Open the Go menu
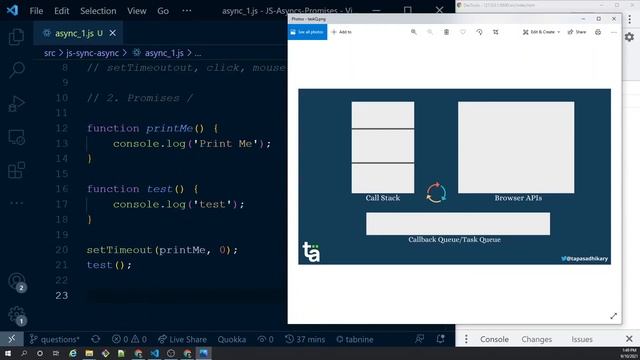 [163, 11]
